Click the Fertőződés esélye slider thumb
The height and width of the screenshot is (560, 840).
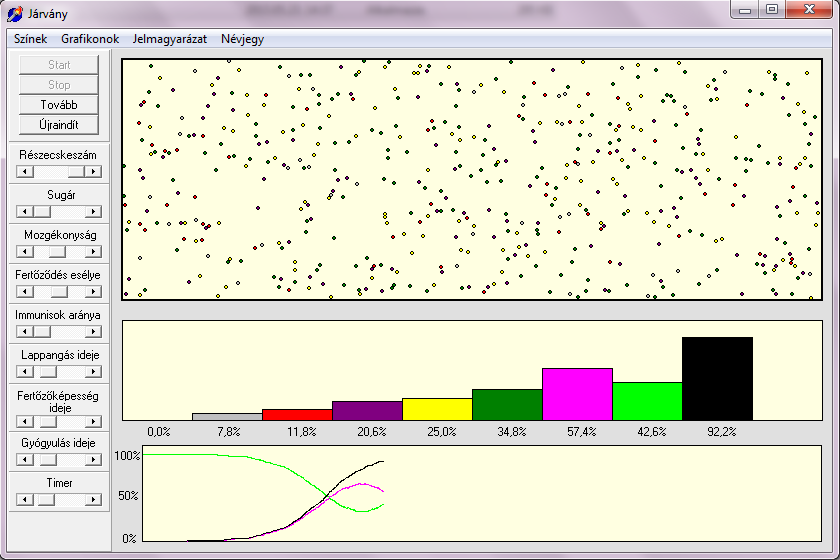click(x=59, y=292)
